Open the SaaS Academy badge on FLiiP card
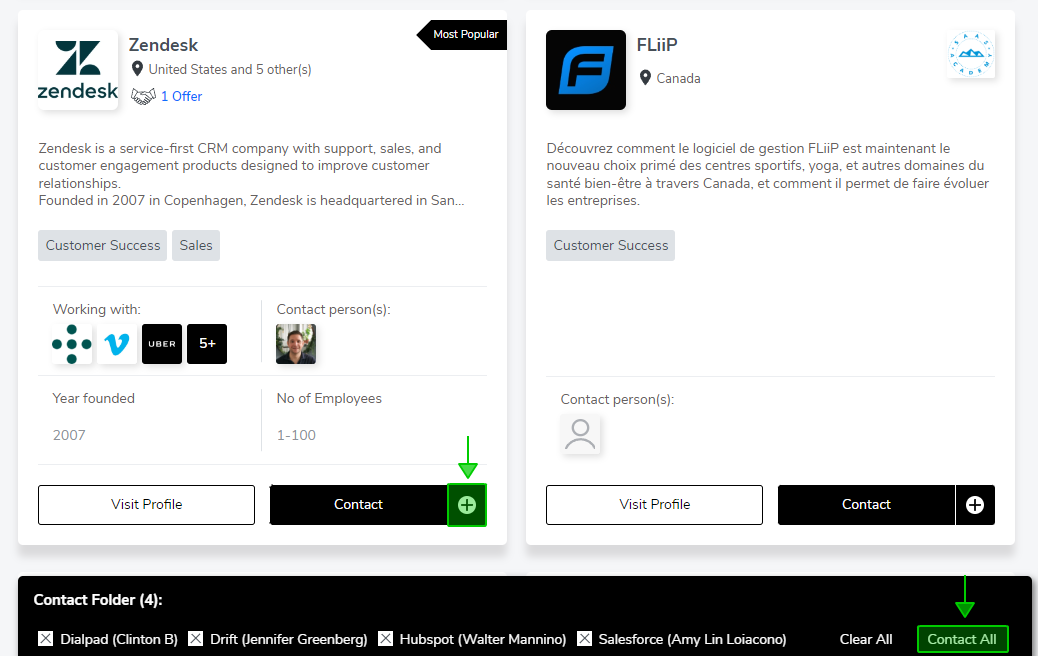 pos(971,54)
